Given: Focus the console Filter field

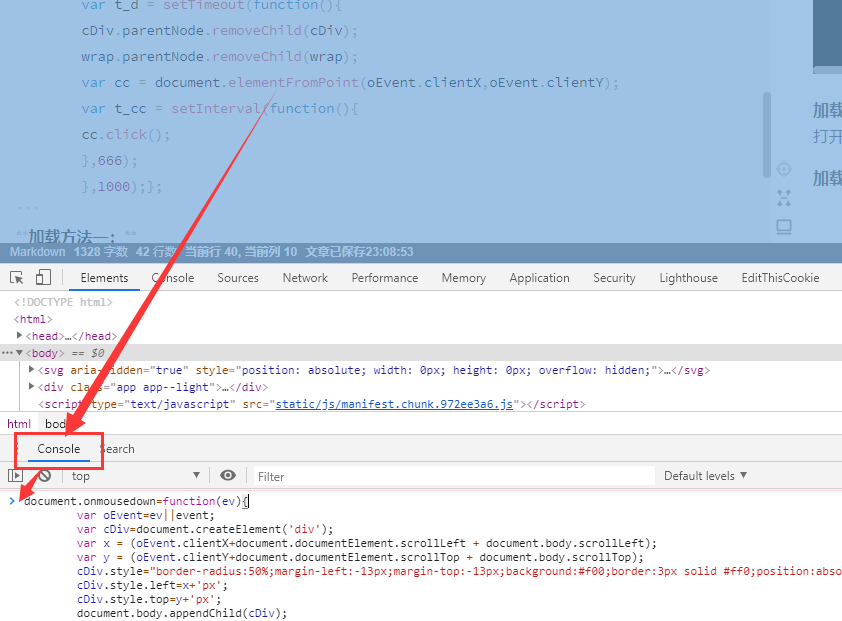Looking at the screenshot, I should [x=454, y=476].
